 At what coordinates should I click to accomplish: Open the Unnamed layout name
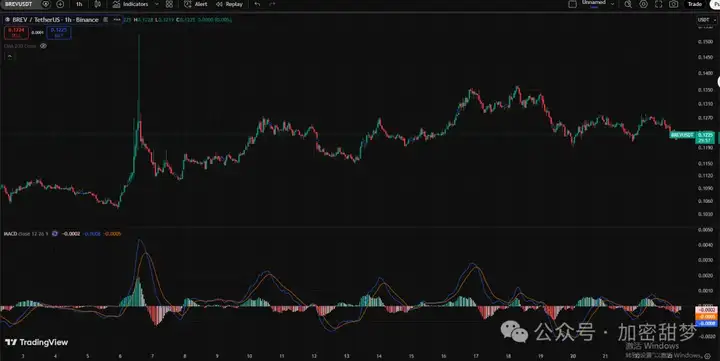click(594, 4)
